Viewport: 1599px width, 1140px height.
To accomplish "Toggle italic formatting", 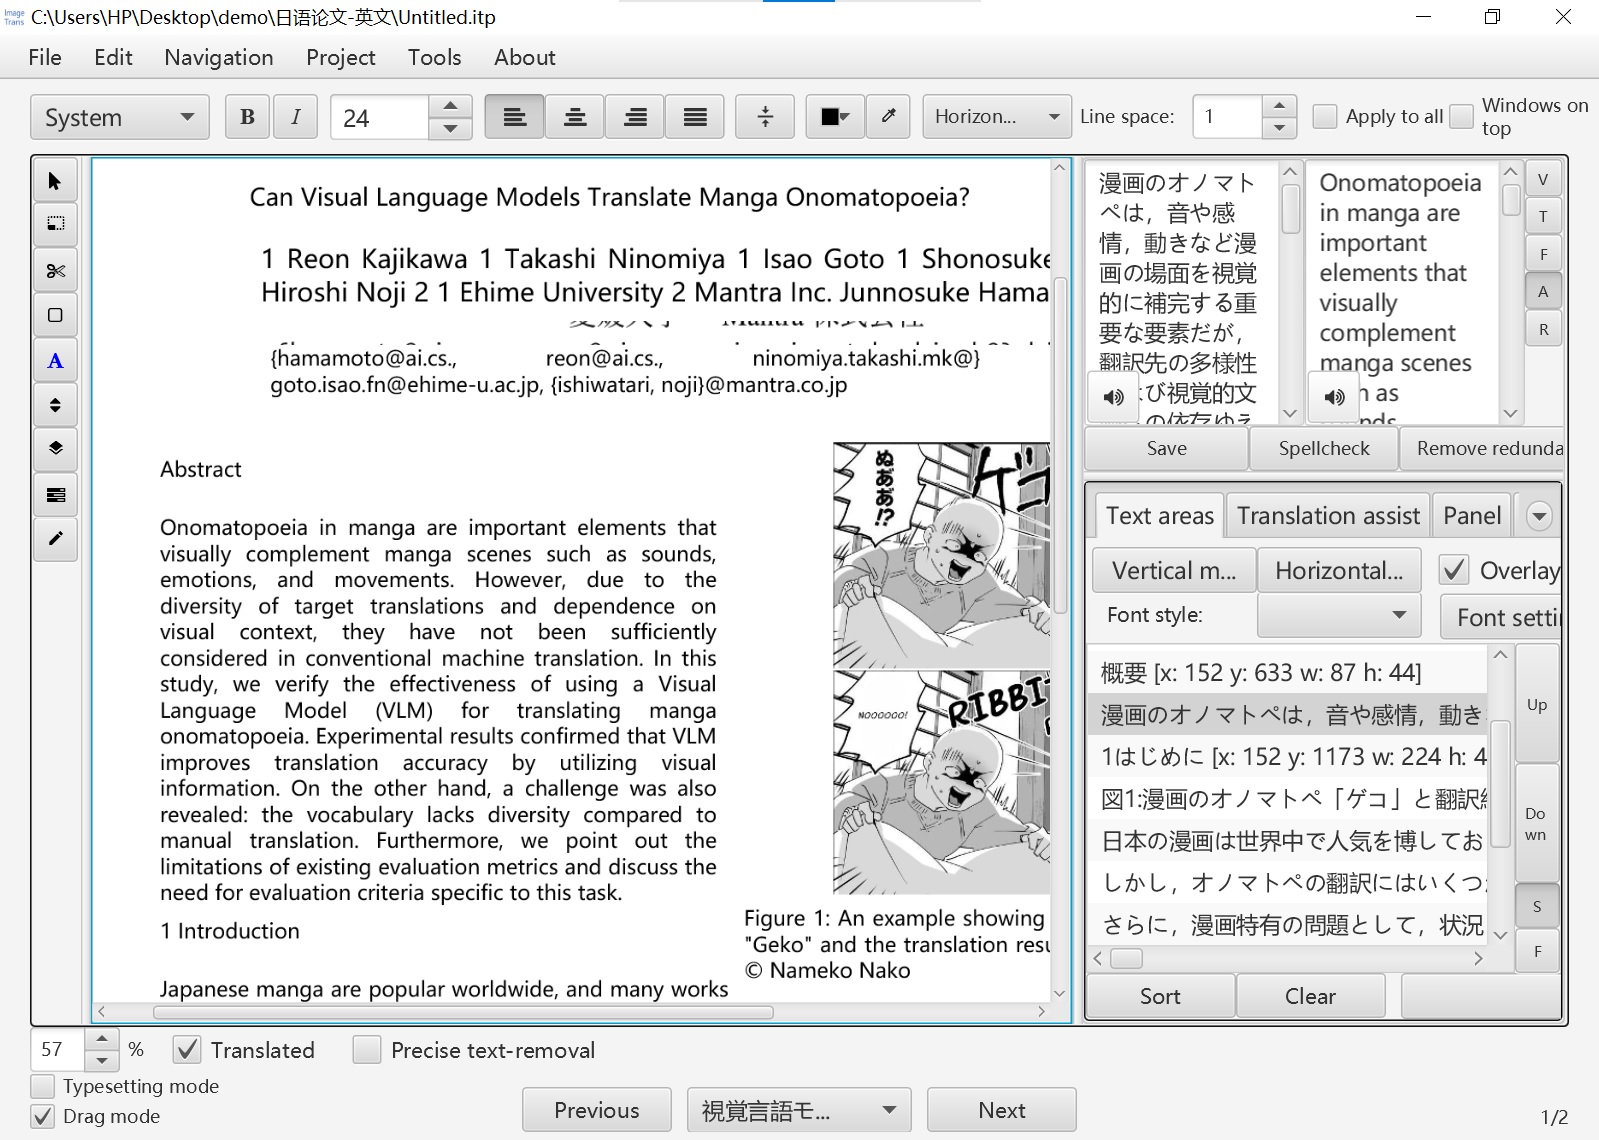I will click(x=296, y=117).
